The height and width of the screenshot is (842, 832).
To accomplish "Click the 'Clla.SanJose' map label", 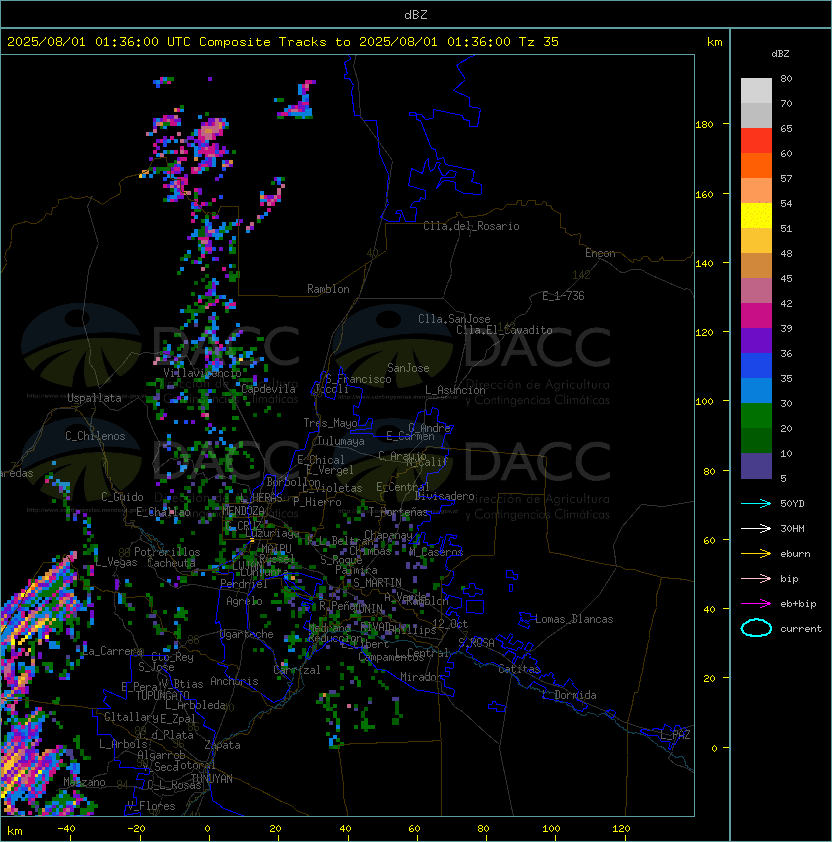I will tap(454, 319).
